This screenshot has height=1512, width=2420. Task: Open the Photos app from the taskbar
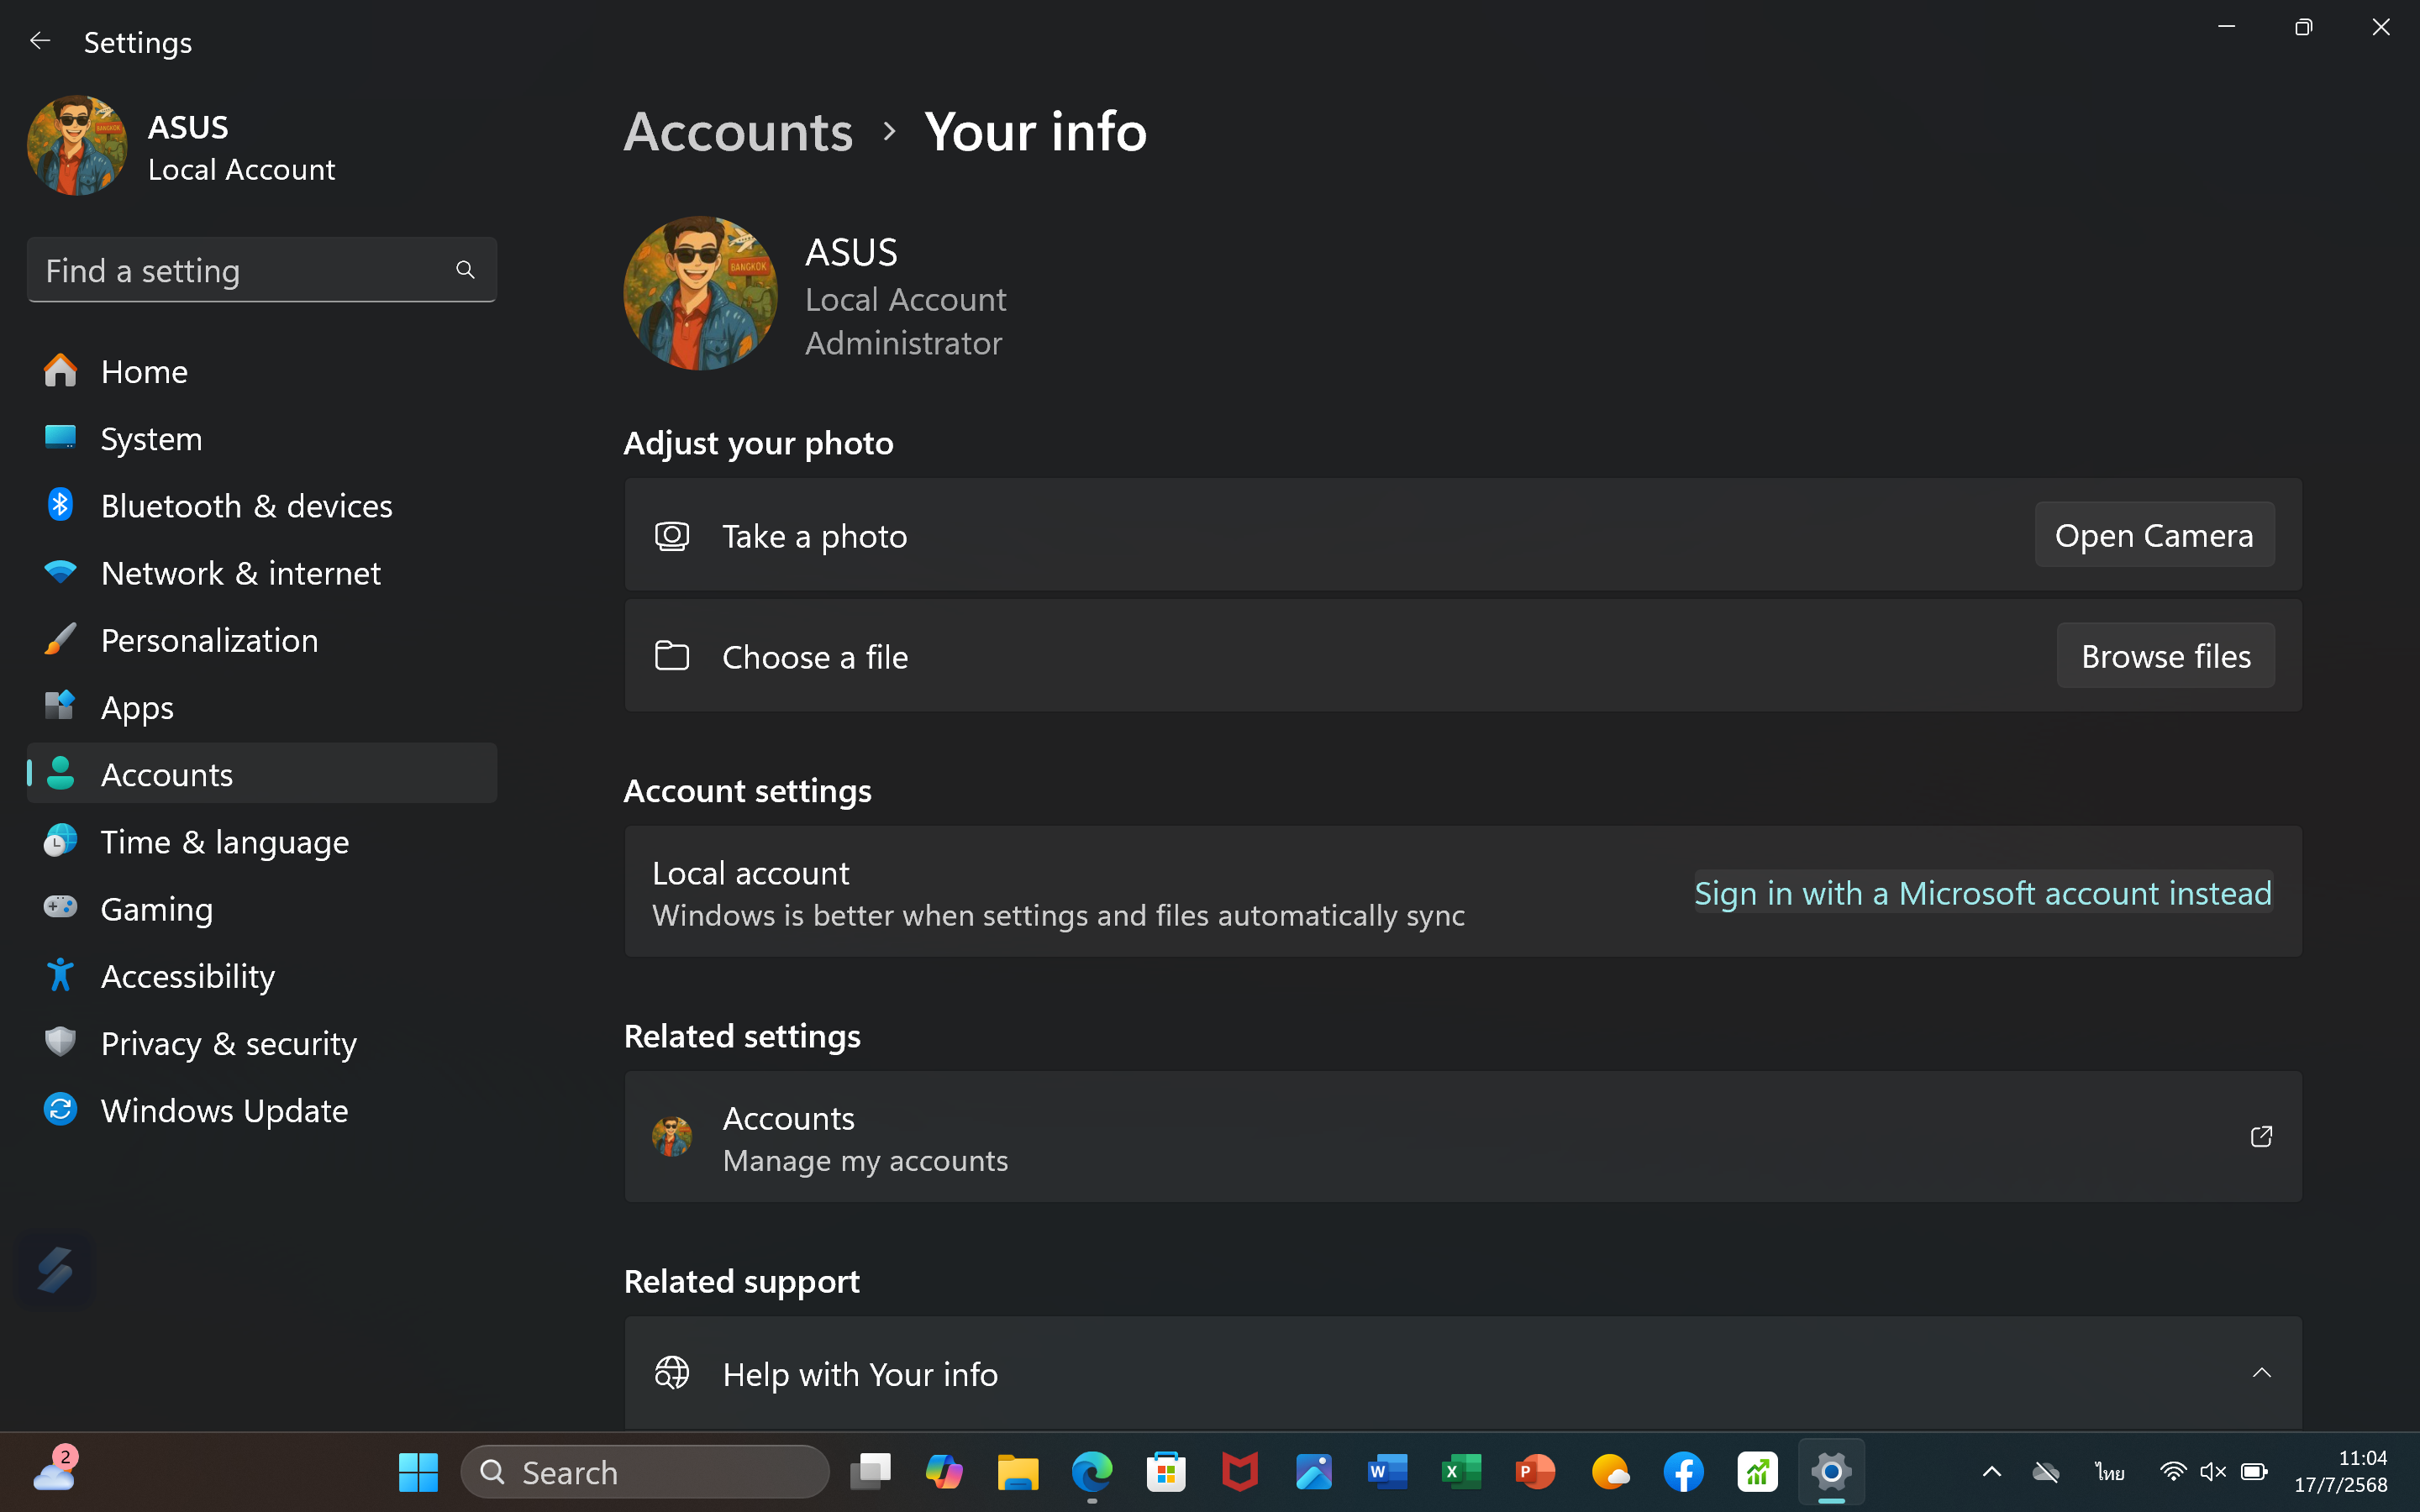(x=1314, y=1472)
